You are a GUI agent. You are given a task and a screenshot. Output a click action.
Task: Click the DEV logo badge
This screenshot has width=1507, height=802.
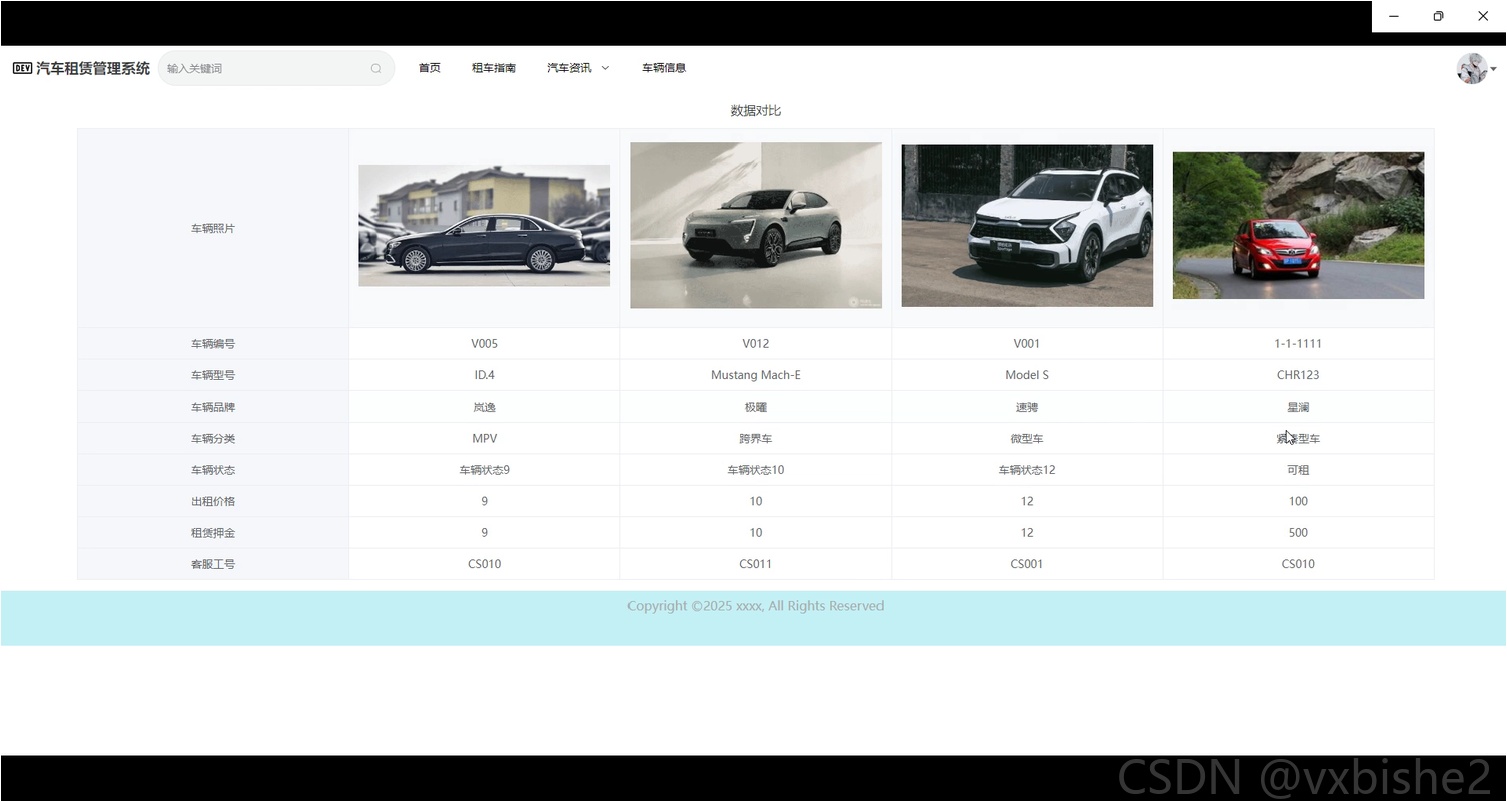click(x=22, y=68)
